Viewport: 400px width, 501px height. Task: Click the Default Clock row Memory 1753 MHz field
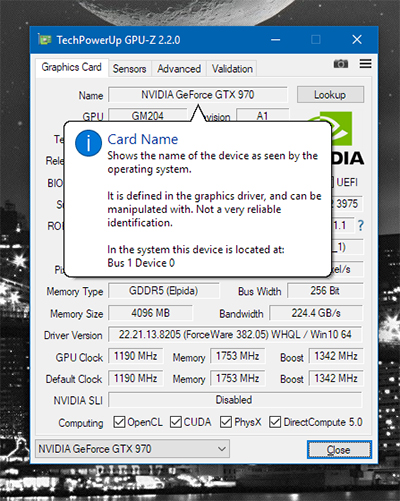pyautogui.click(x=237, y=378)
